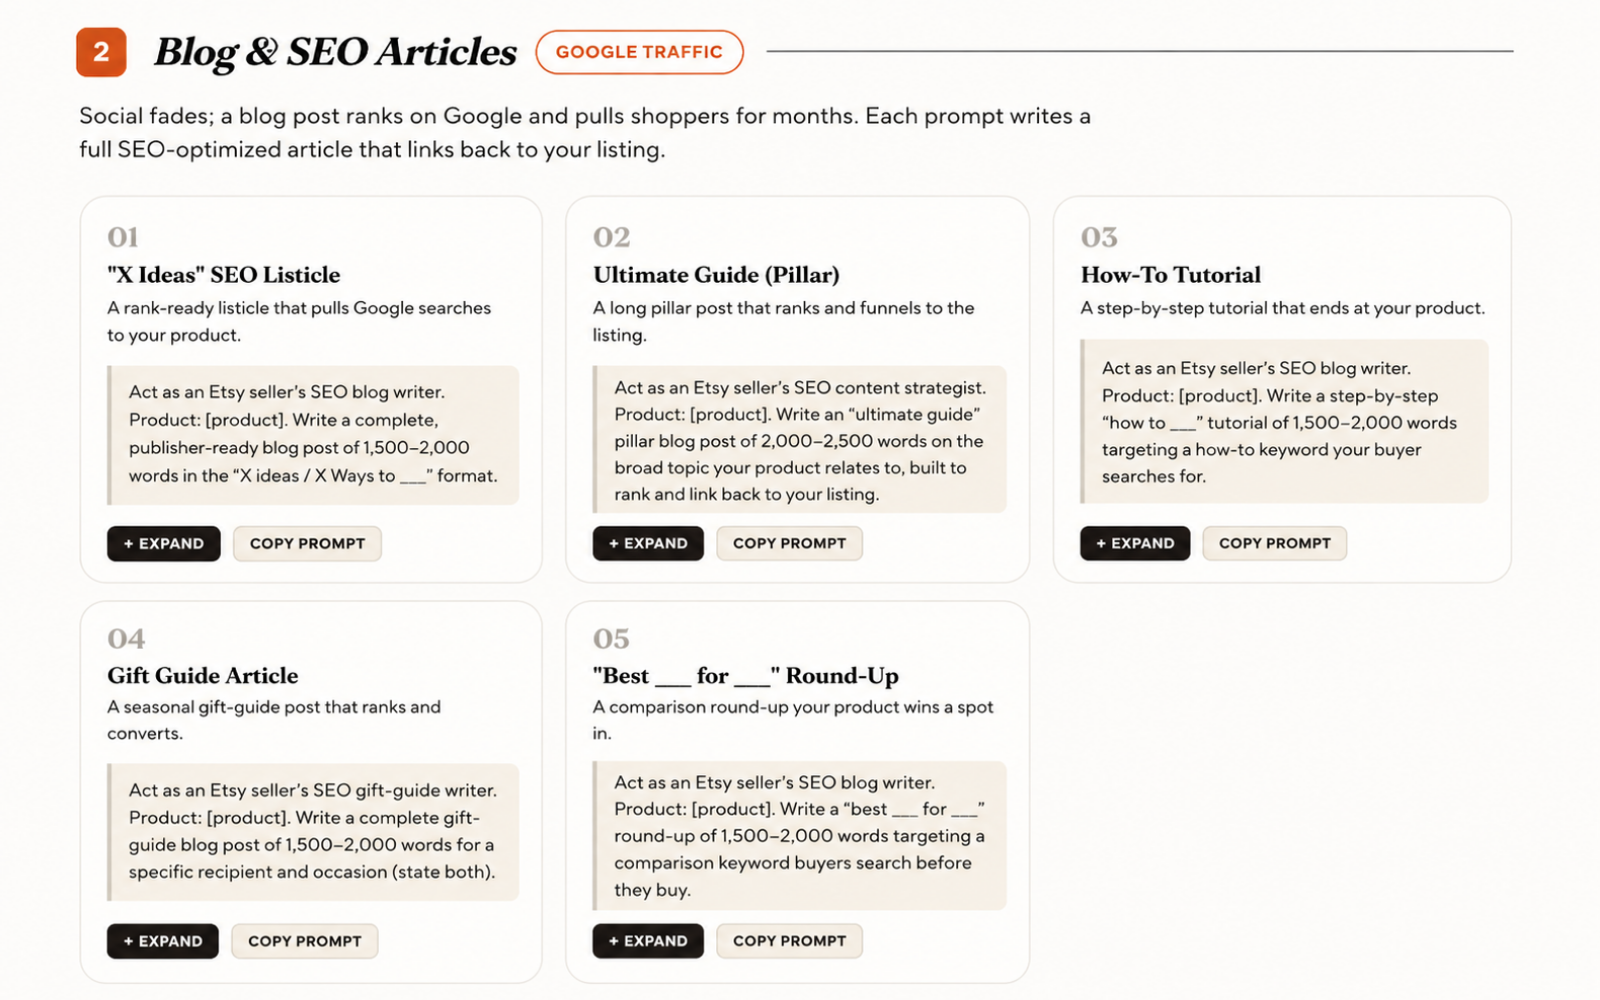Select the listicle prompt text box
The width and height of the screenshot is (1600, 1000).
pyautogui.click(x=313, y=435)
